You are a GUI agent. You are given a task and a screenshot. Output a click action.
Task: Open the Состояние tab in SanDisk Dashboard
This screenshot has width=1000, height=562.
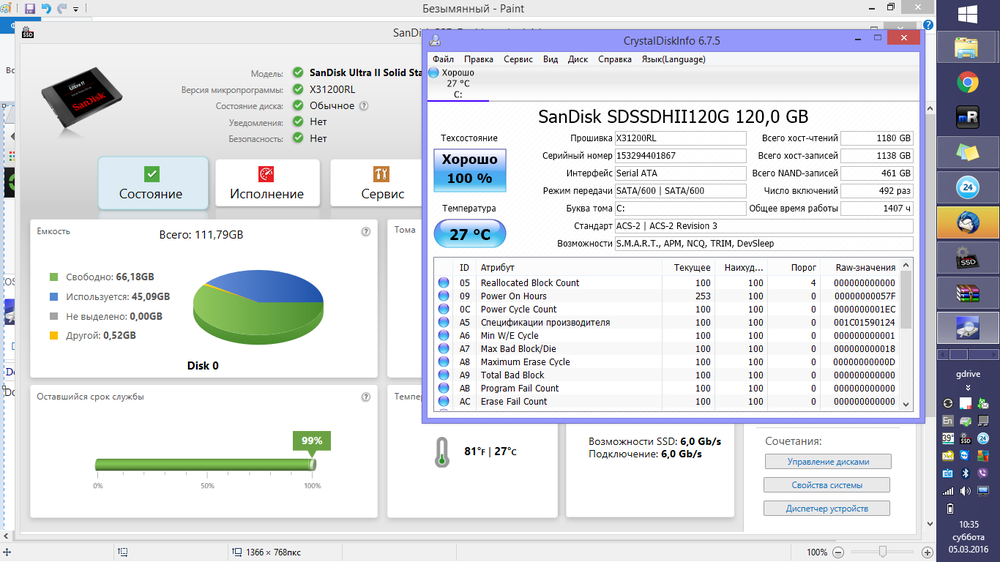click(x=153, y=183)
